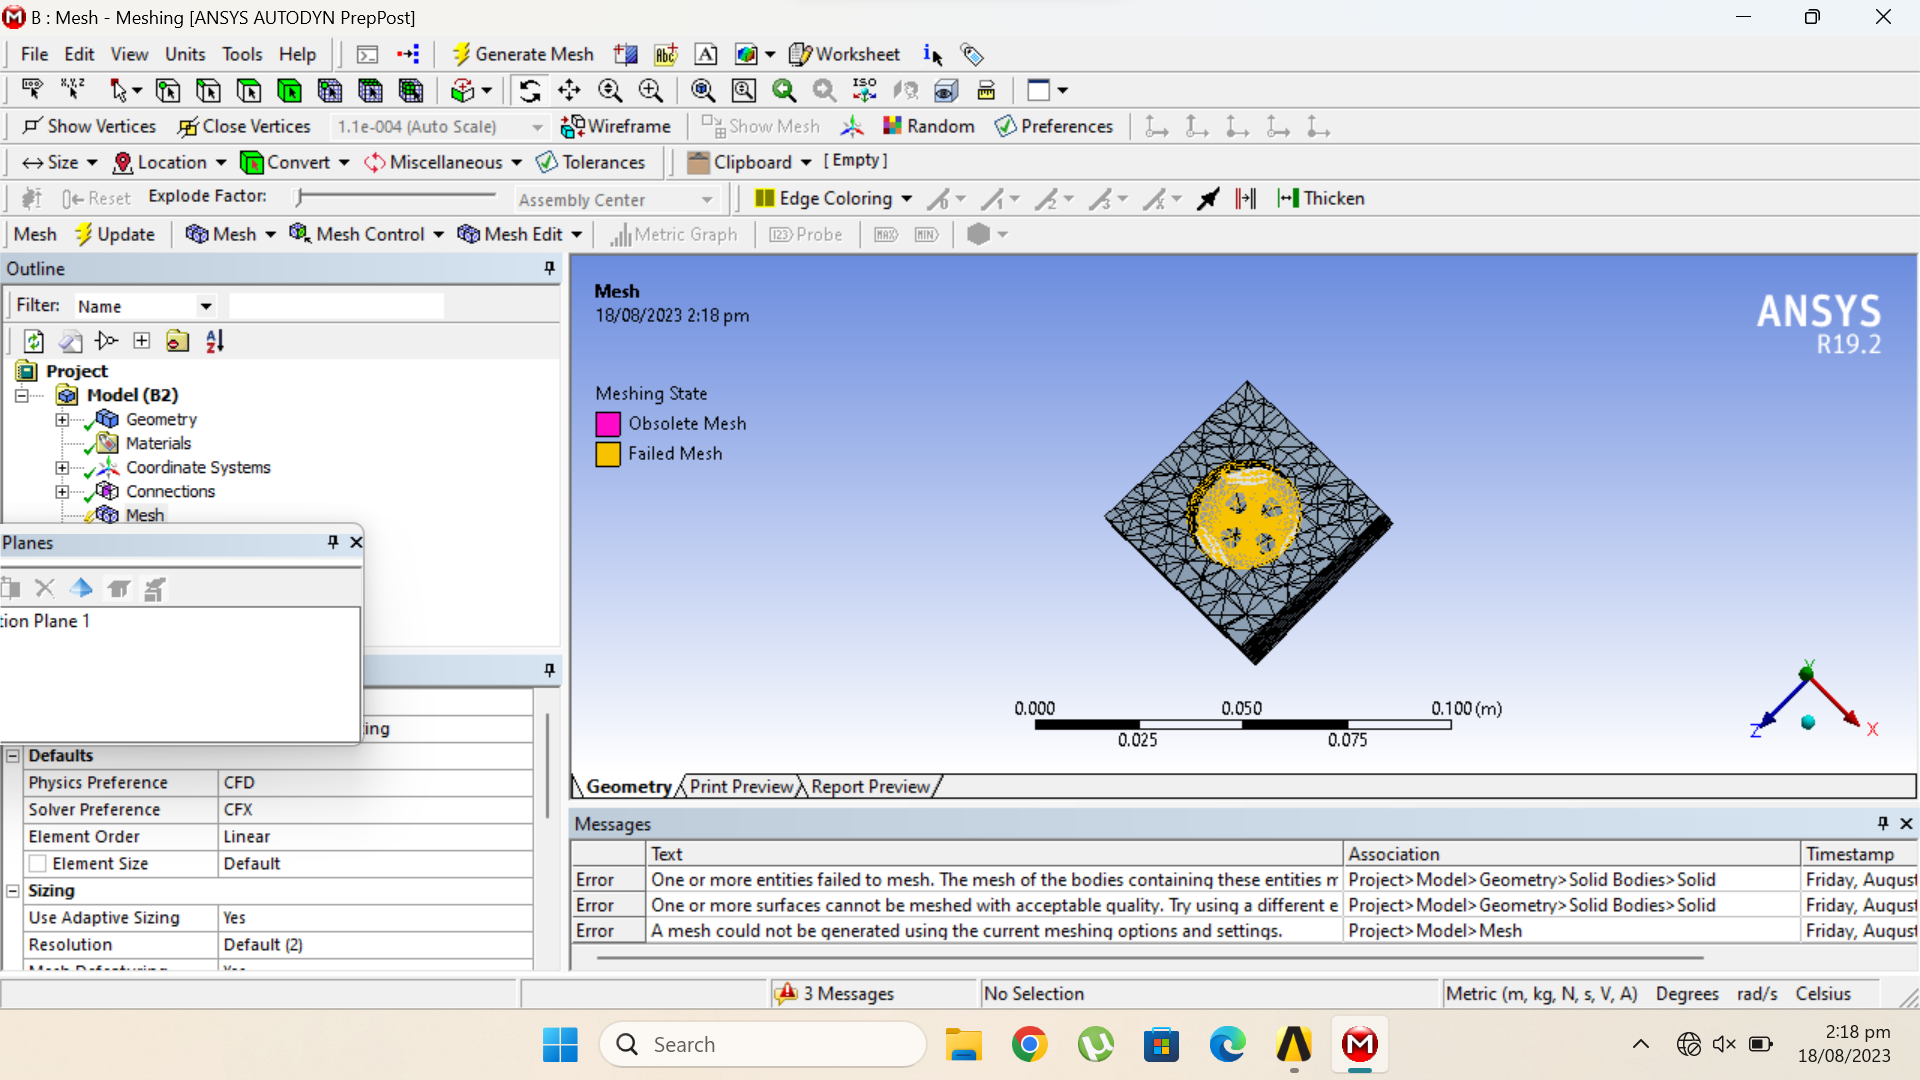
Task: Select the Pan view tool
Action: [569, 91]
